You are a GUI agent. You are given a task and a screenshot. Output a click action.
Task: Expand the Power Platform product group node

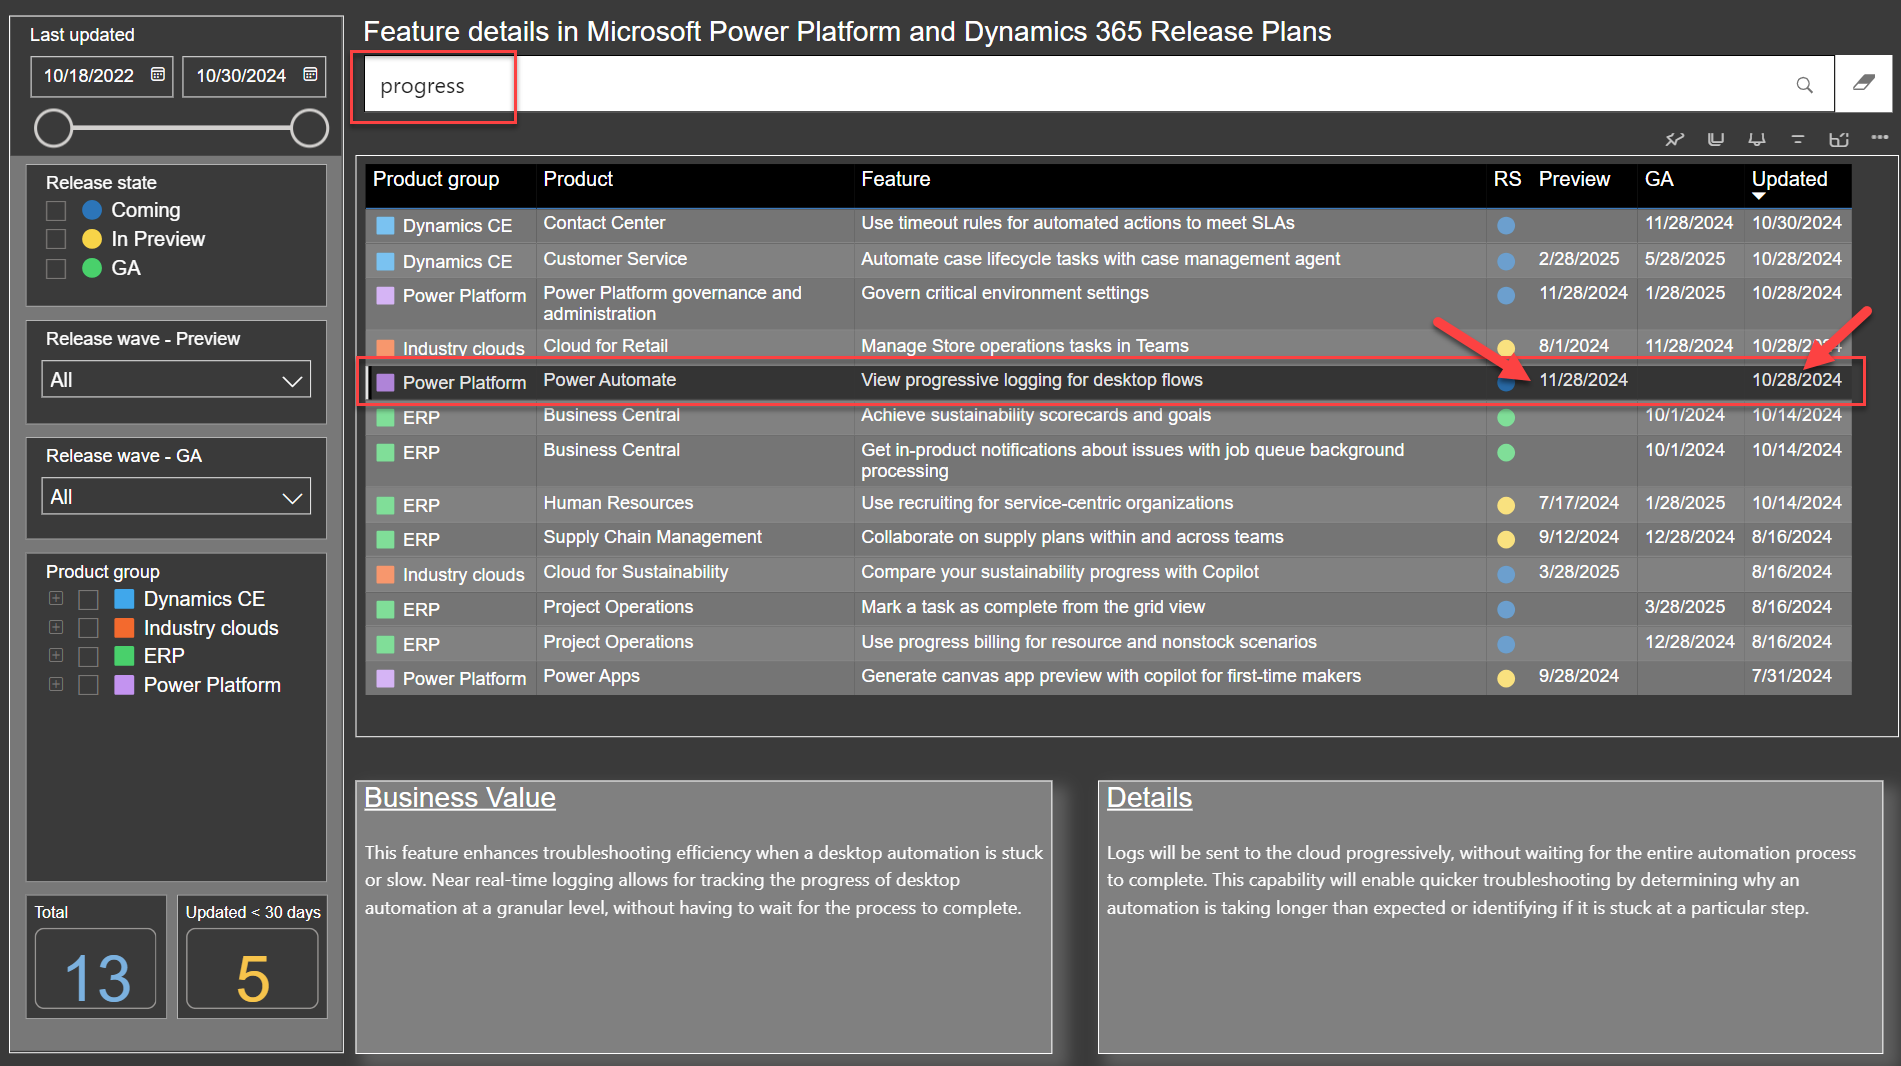click(56, 684)
